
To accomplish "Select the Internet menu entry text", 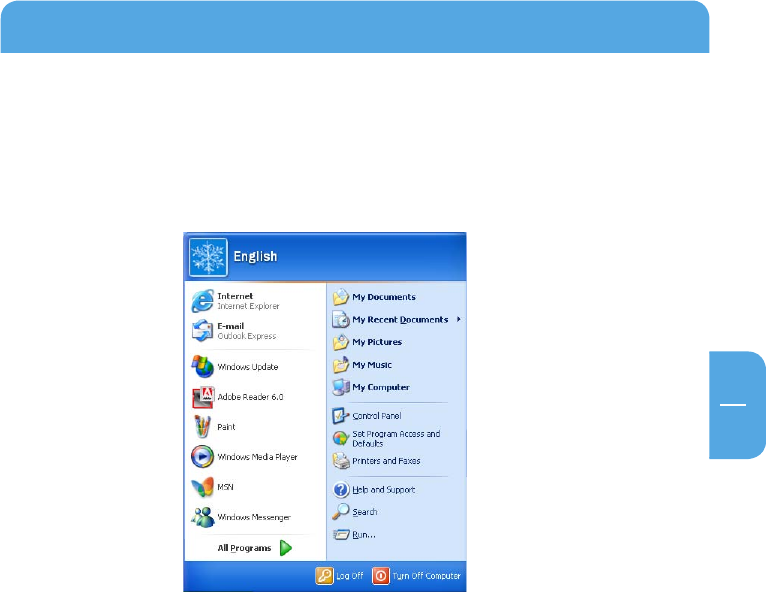I will 235,296.
